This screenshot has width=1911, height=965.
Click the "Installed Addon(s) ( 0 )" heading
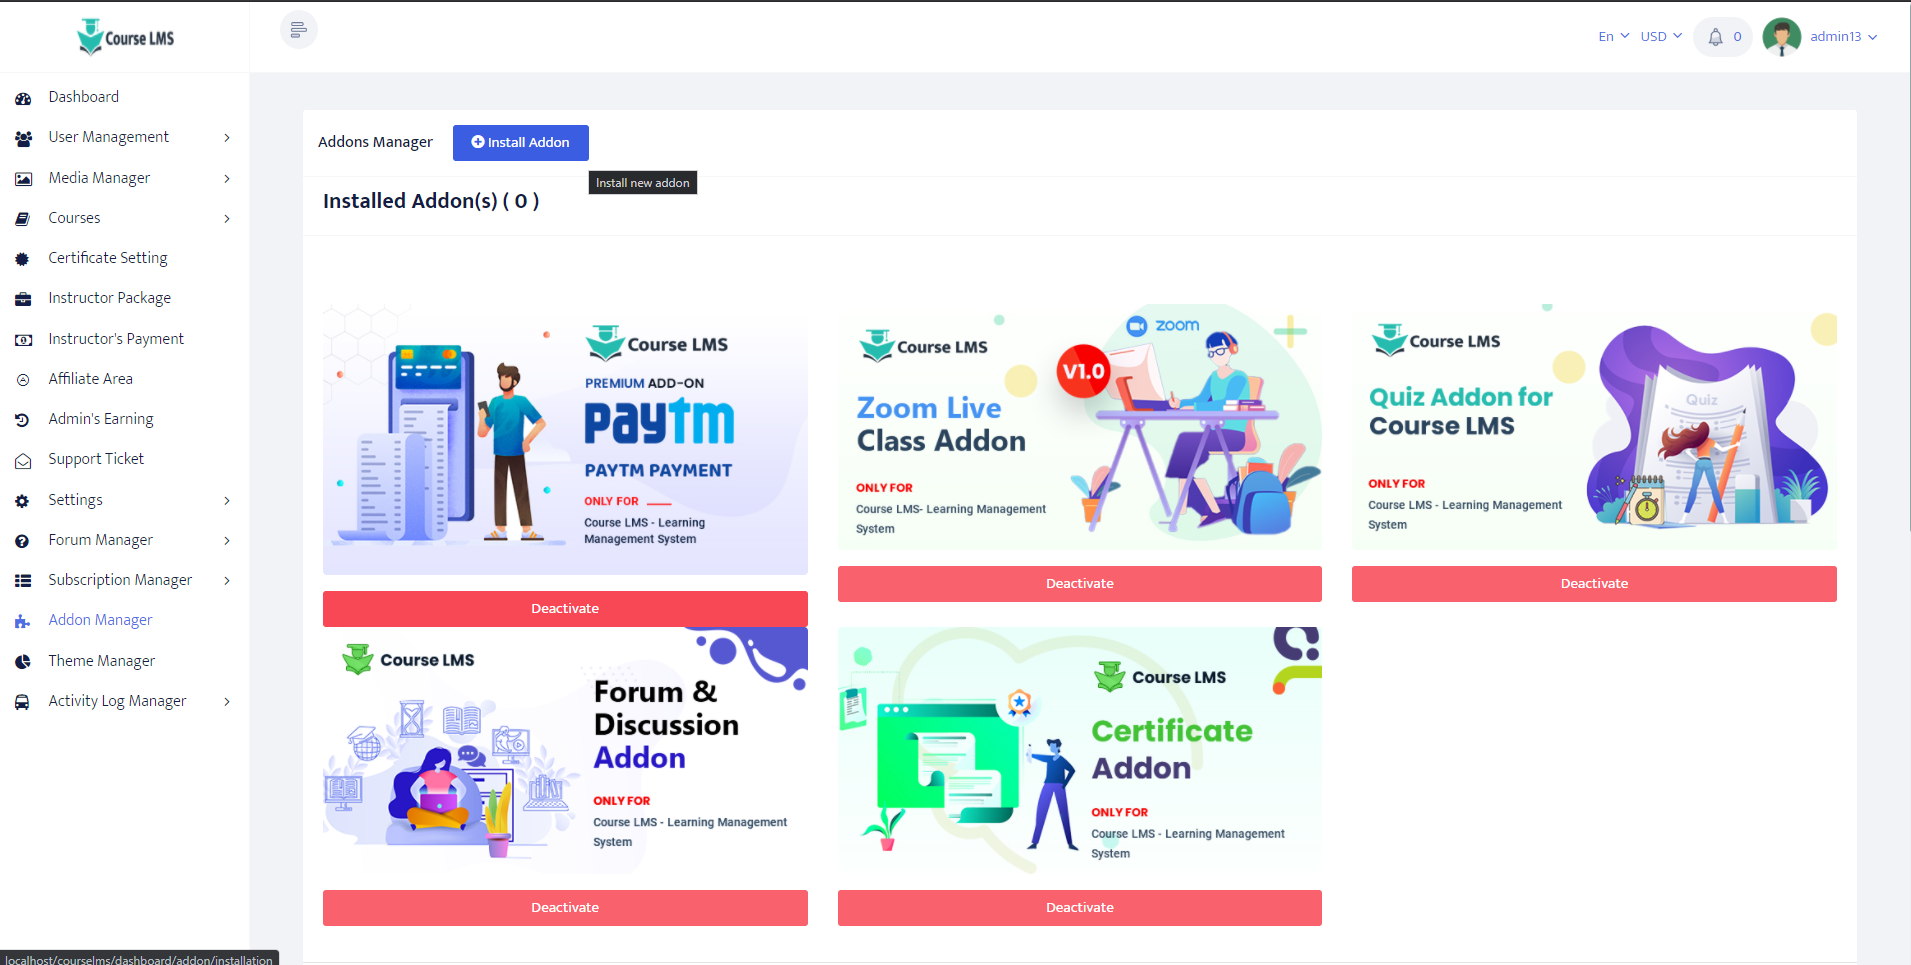(431, 201)
